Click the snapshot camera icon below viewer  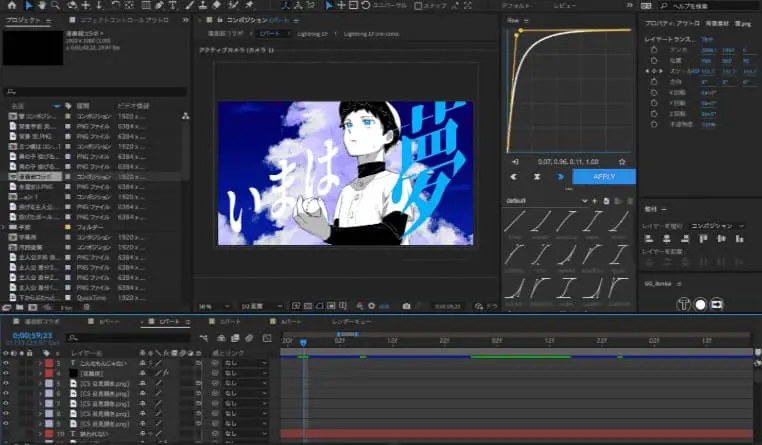click(406, 306)
